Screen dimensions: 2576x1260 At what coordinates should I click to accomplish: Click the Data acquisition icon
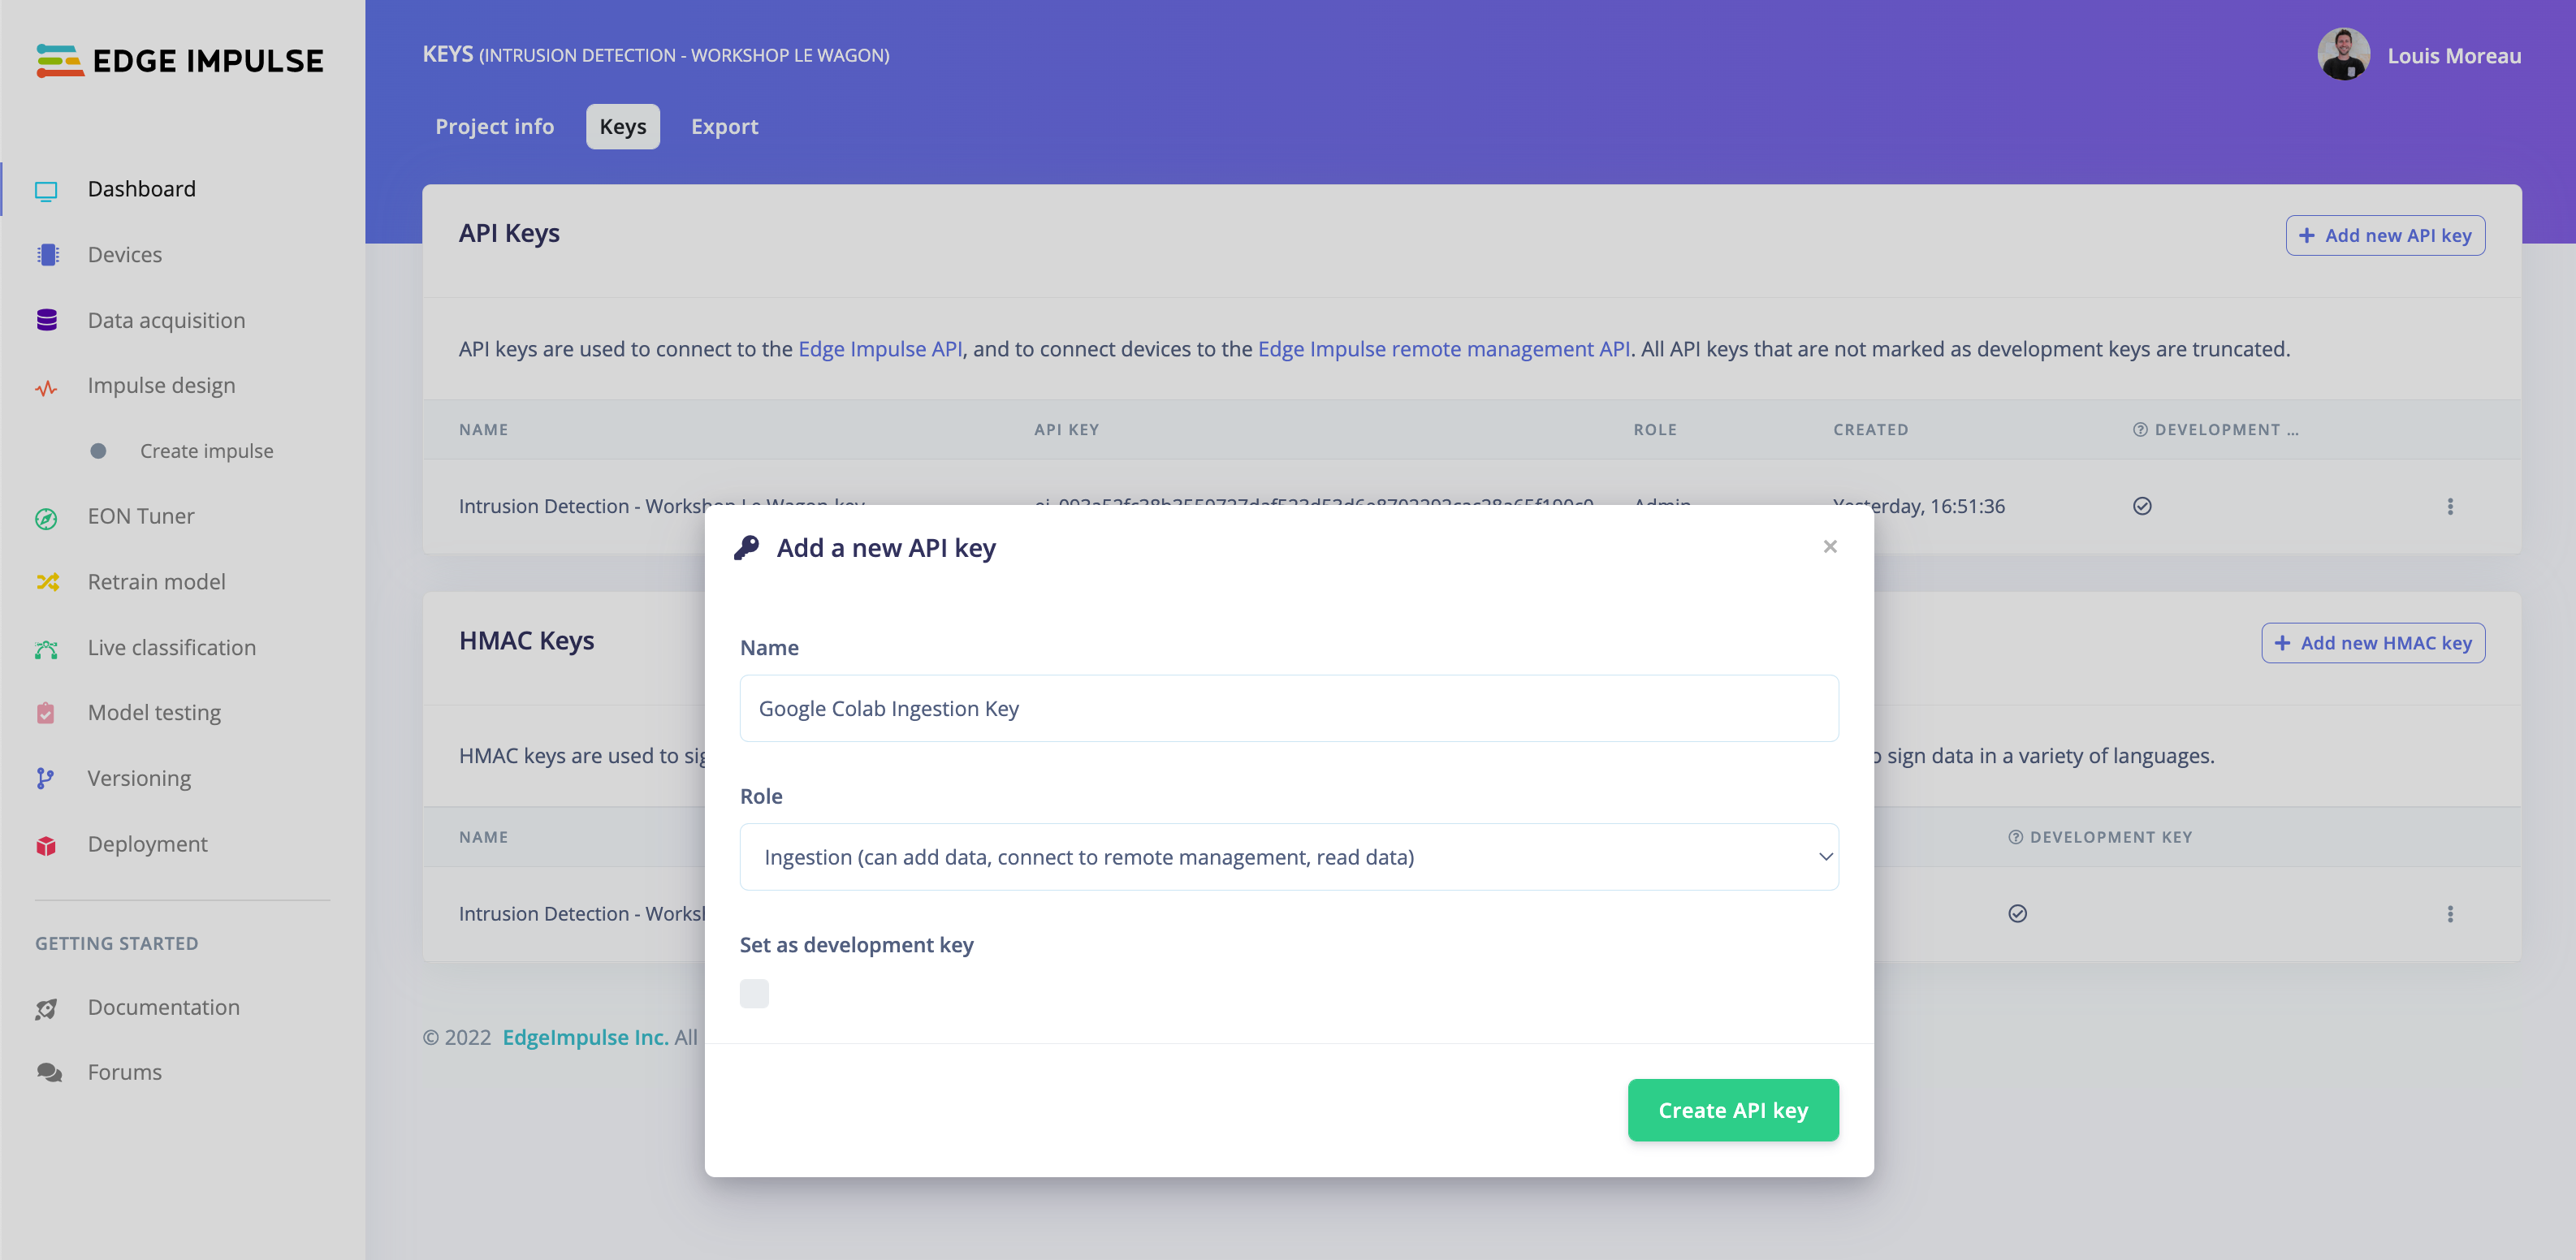click(46, 319)
